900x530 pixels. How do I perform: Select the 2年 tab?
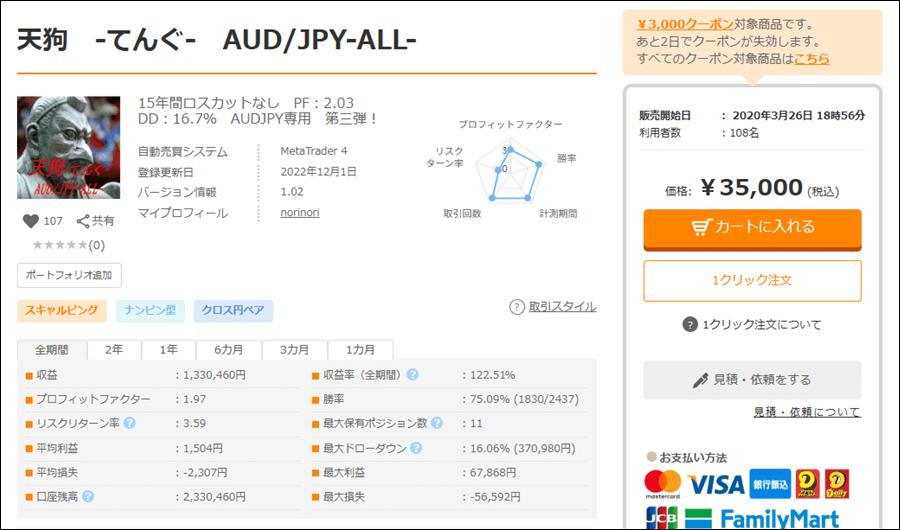114,350
